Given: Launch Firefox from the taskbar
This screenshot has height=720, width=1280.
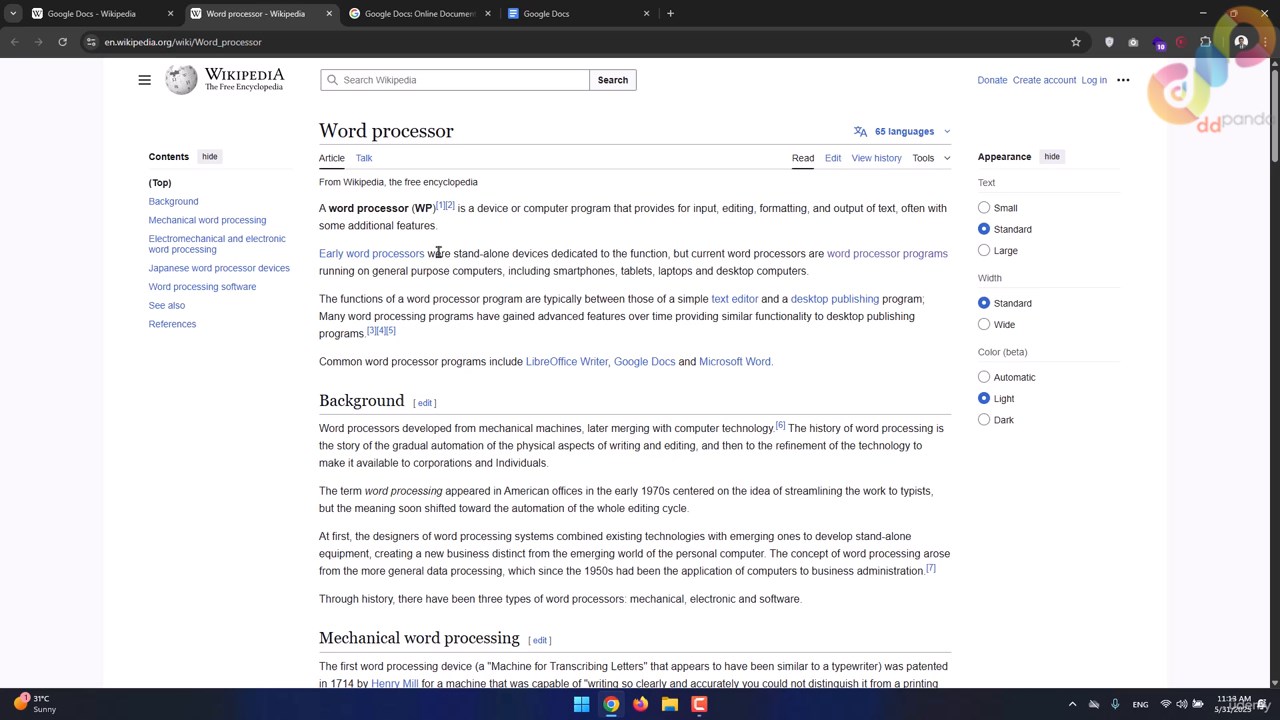Looking at the screenshot, I should (640, 704).
